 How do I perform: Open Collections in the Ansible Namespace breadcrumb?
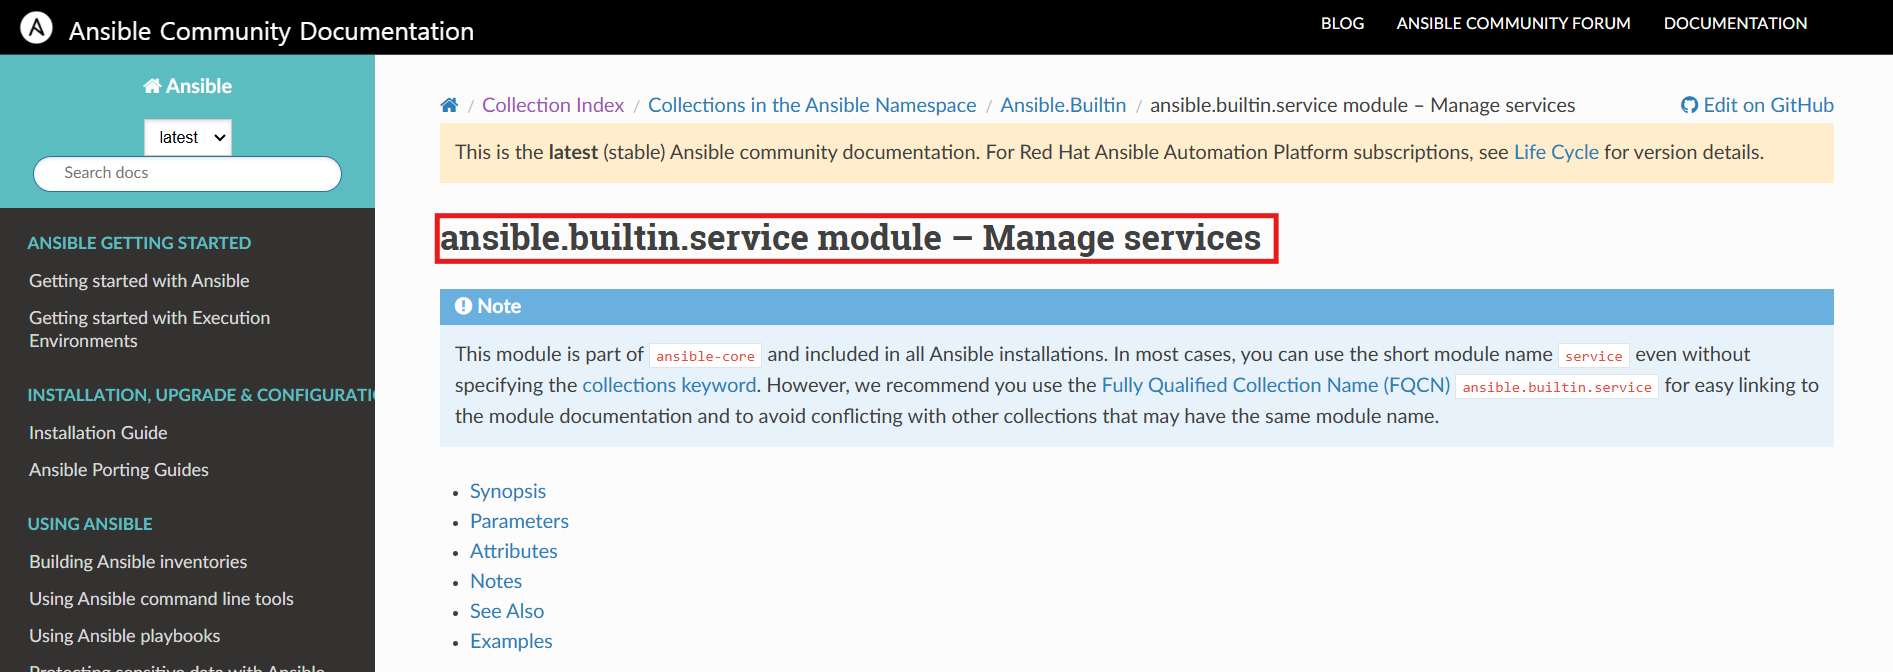pos(812,105)
